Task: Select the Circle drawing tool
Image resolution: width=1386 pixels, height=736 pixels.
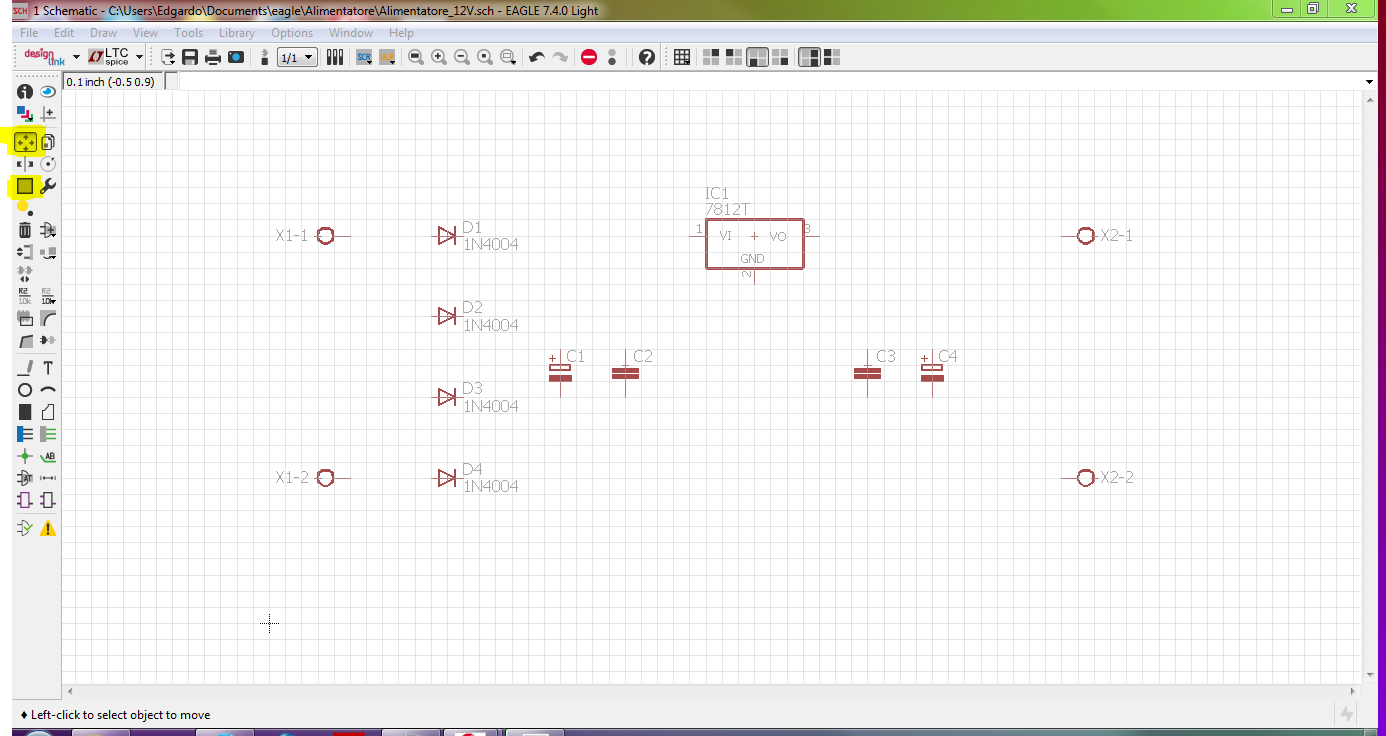Action: [x=25, y=390]
